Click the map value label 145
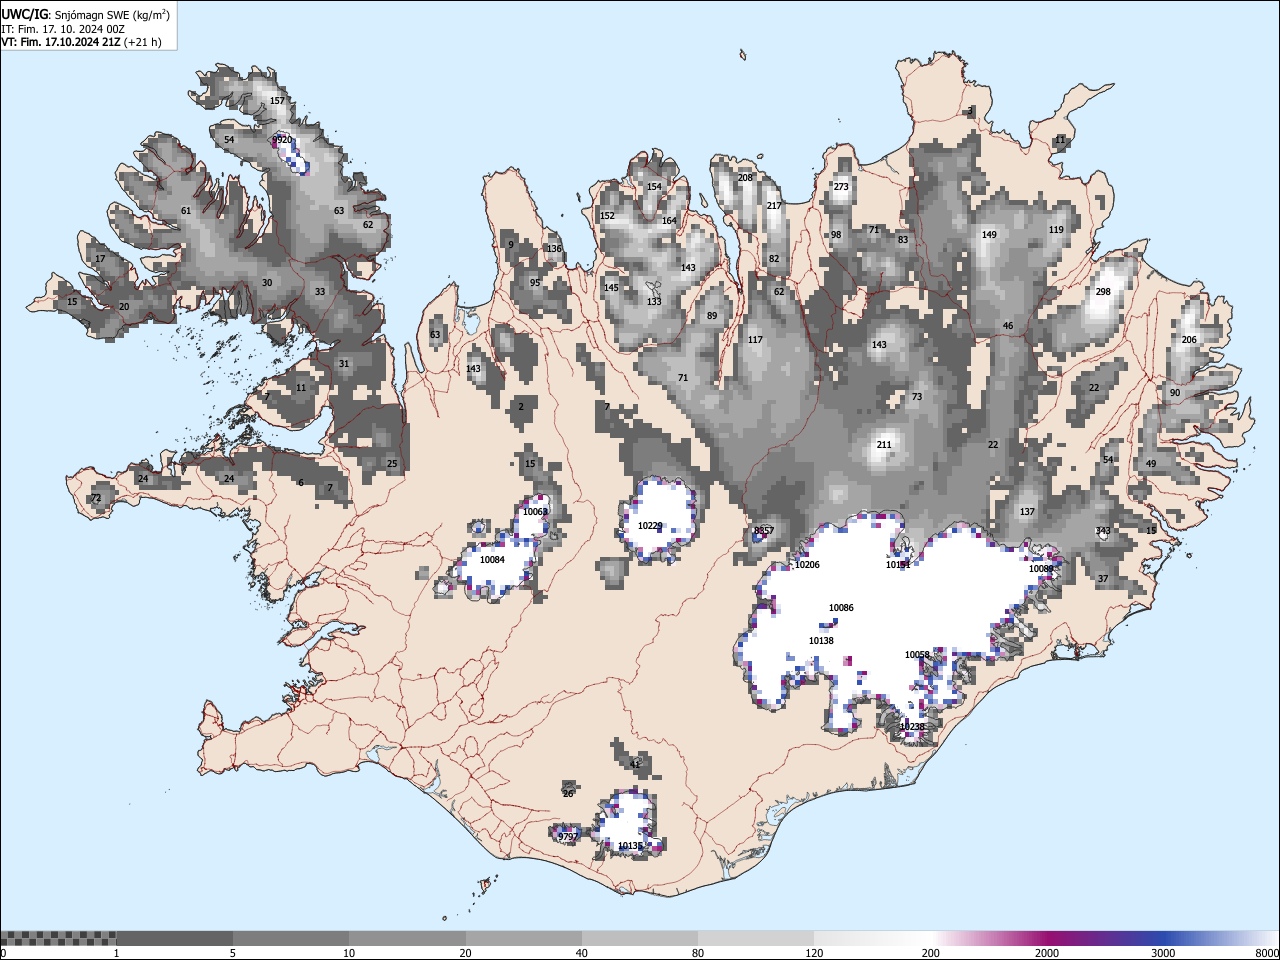Screen dimensions: 1280x960 pyautogui.click(x=611, y=288)
